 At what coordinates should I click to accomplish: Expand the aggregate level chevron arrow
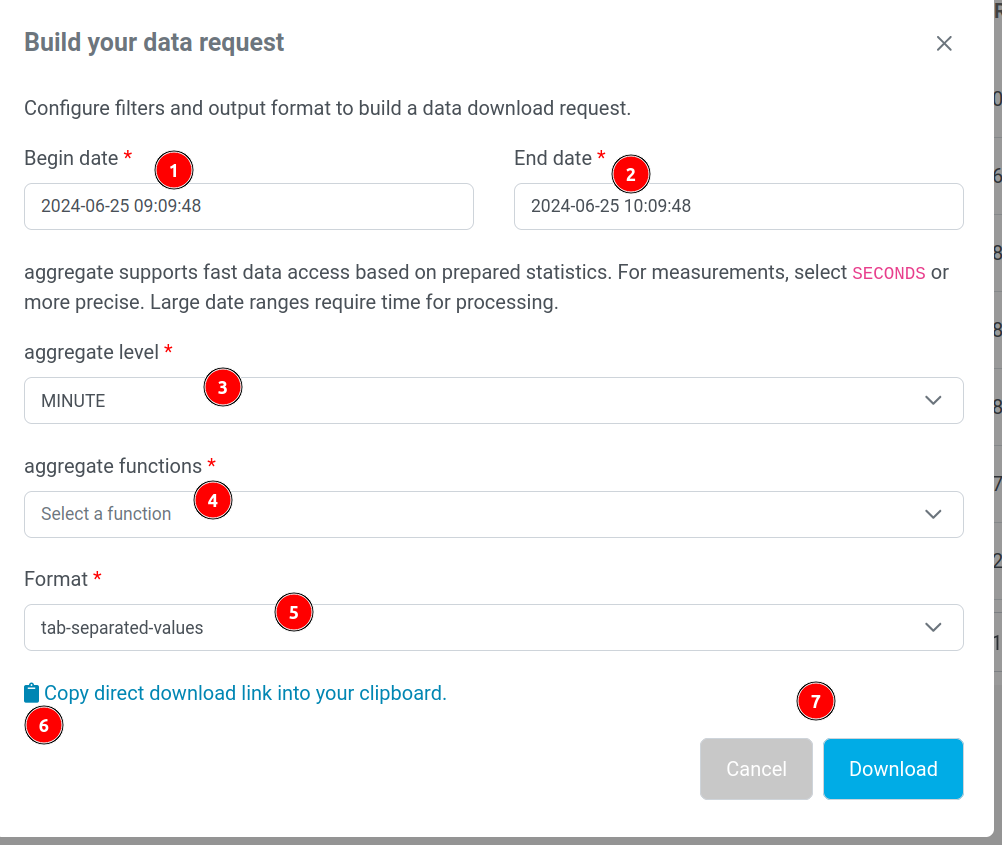pos(933,400)
